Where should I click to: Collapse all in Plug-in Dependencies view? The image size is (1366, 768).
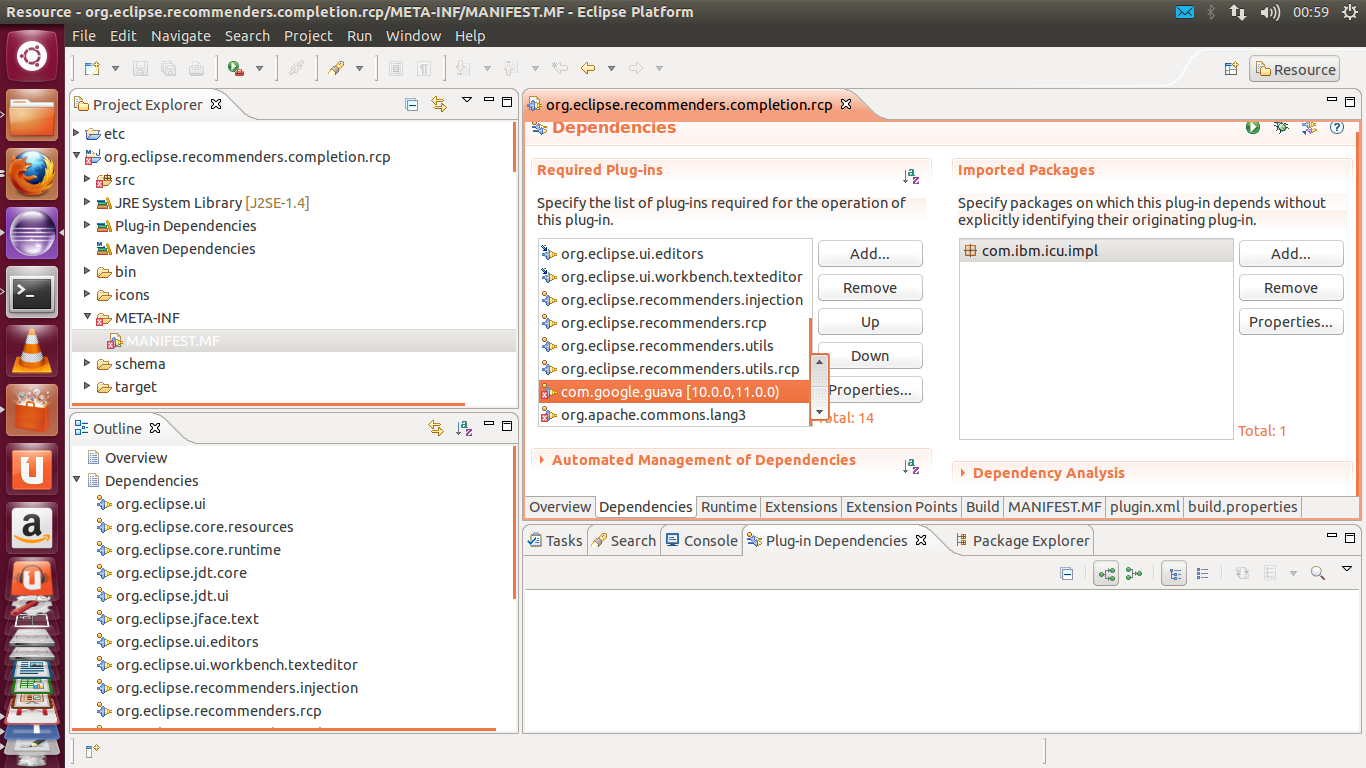[x=1066, y=574]
